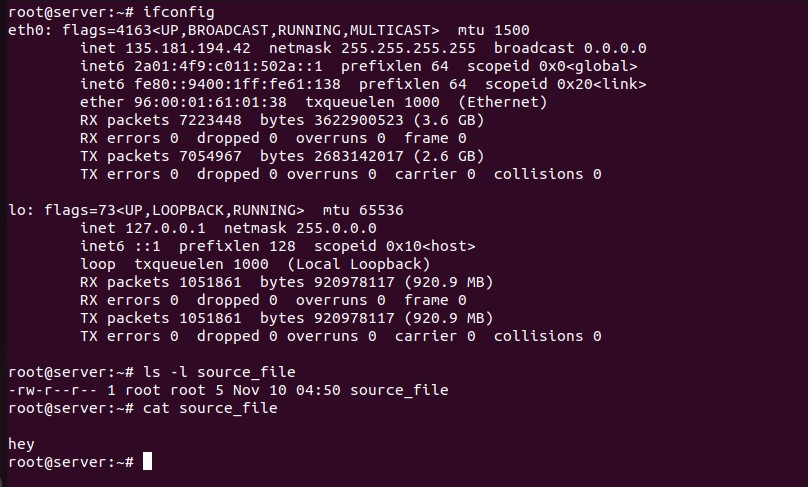This screenshot has height=487, width=808.
Task: Click the loopback address 127.0.0.1
Action: point(165,228)
